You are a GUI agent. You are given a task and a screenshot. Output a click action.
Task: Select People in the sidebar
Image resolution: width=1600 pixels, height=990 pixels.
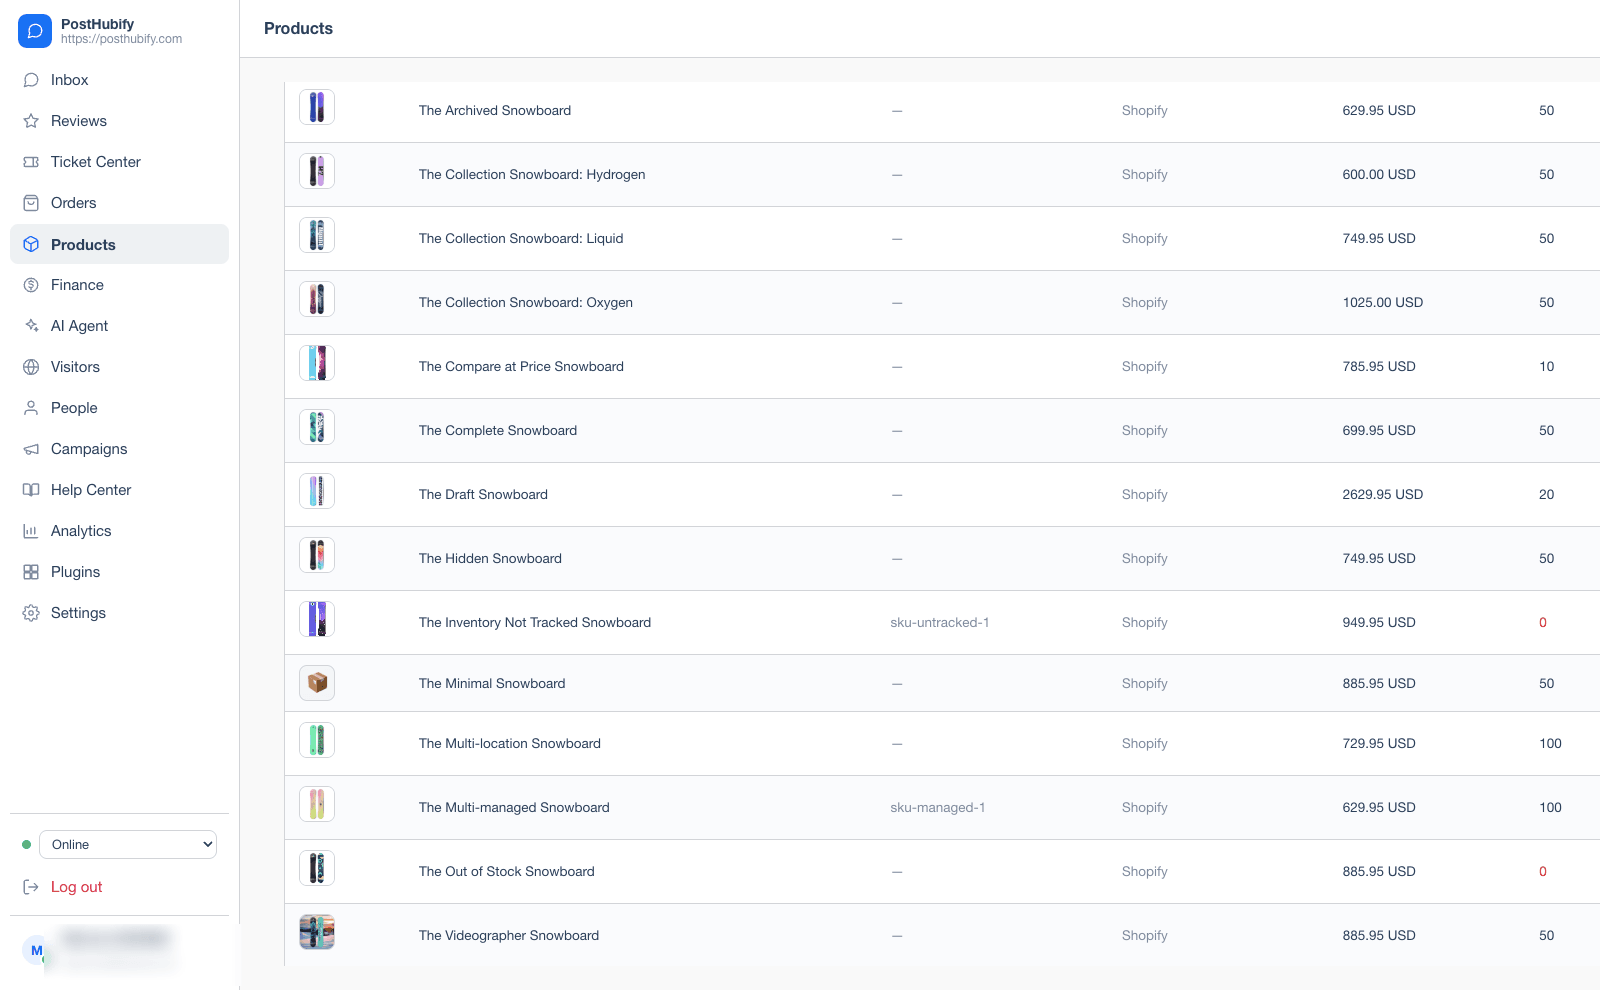[119, 408]
